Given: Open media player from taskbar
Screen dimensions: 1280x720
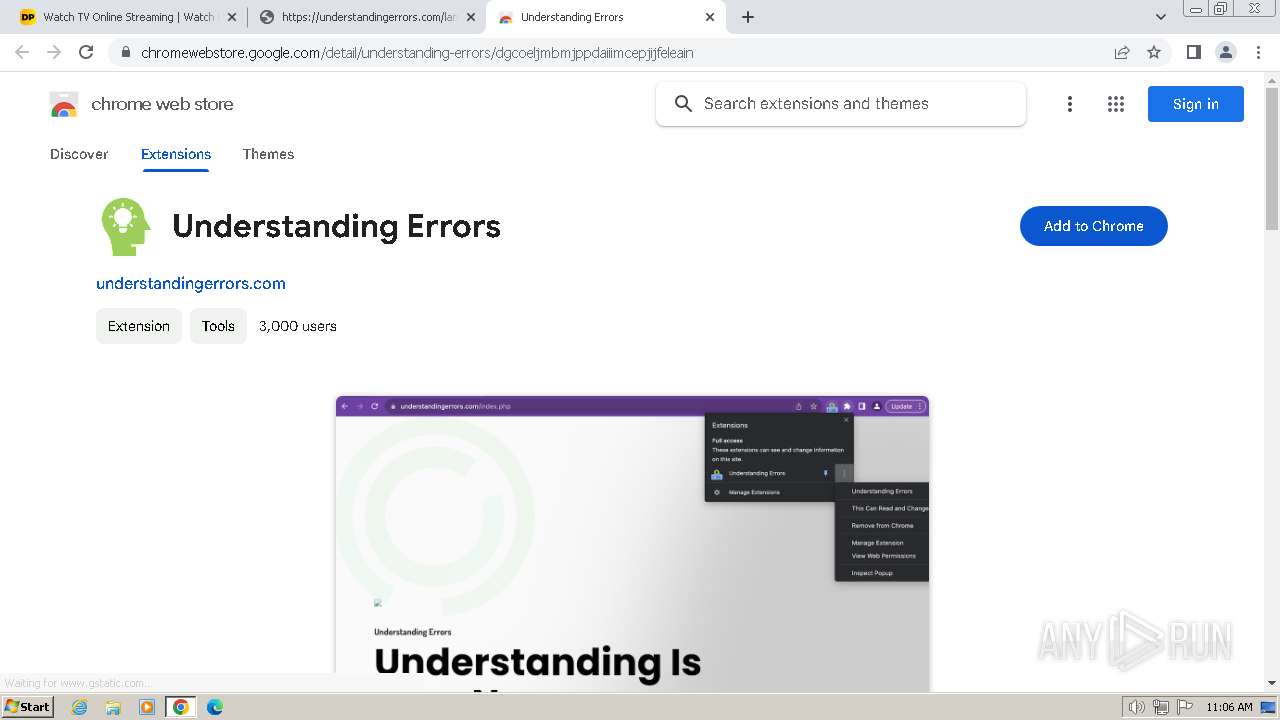Looking at the screenshot, I should pos(147,707).
